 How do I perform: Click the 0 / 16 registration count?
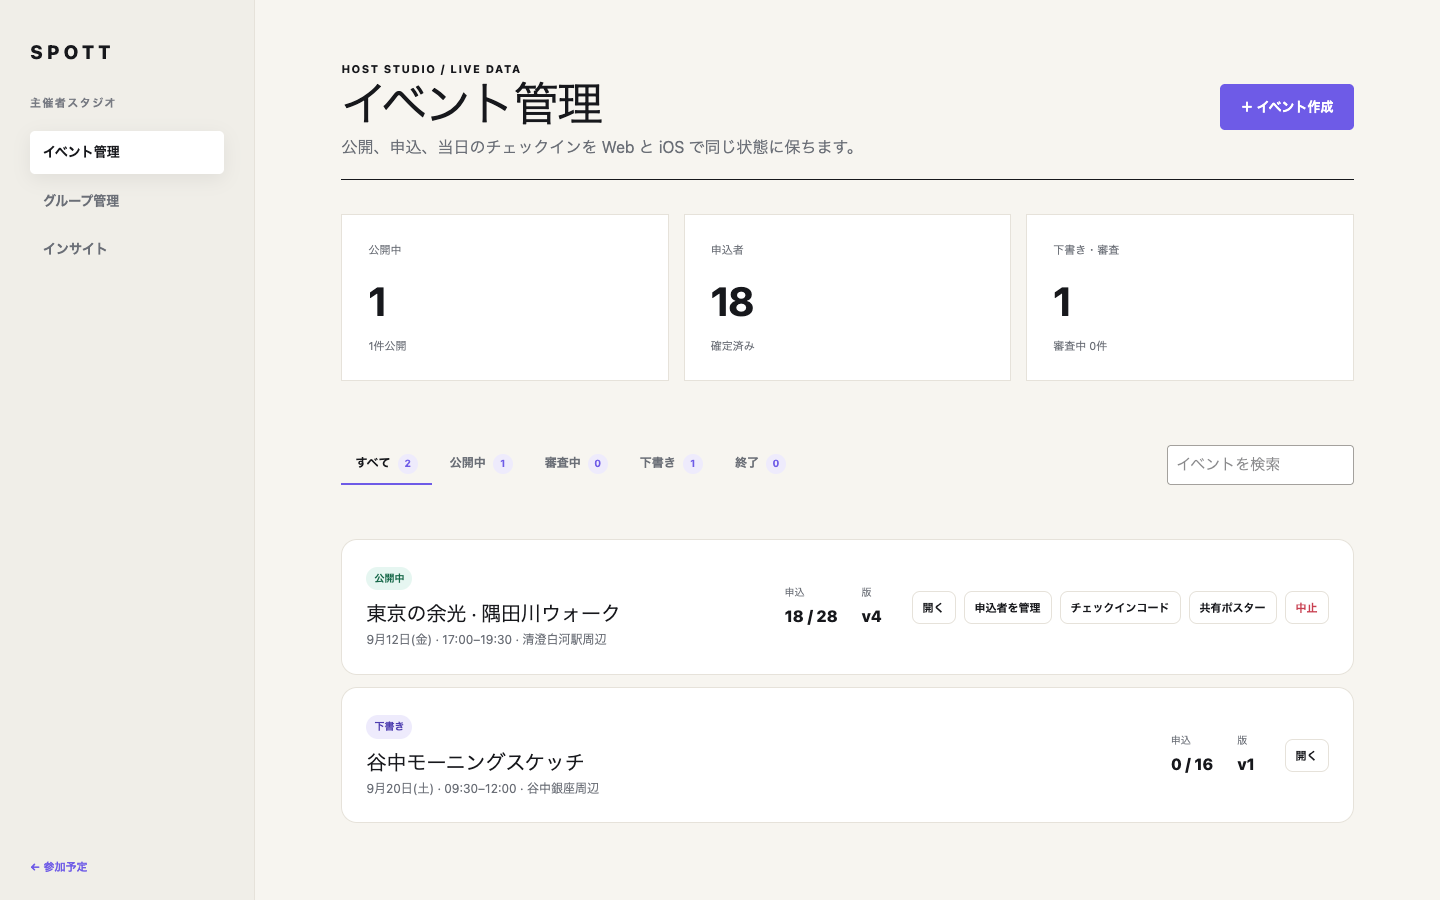pos(1192,765)
